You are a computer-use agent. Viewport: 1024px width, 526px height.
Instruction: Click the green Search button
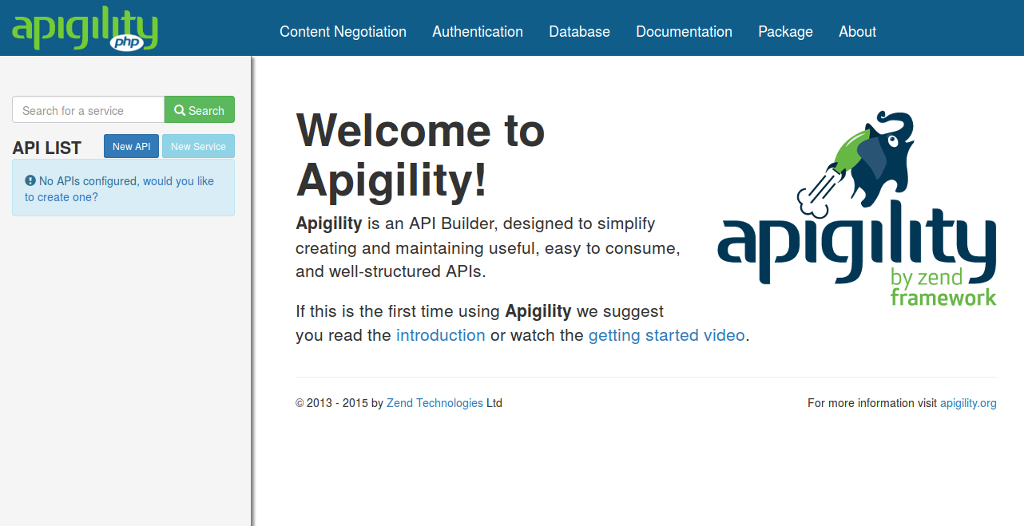coord(199,110)
